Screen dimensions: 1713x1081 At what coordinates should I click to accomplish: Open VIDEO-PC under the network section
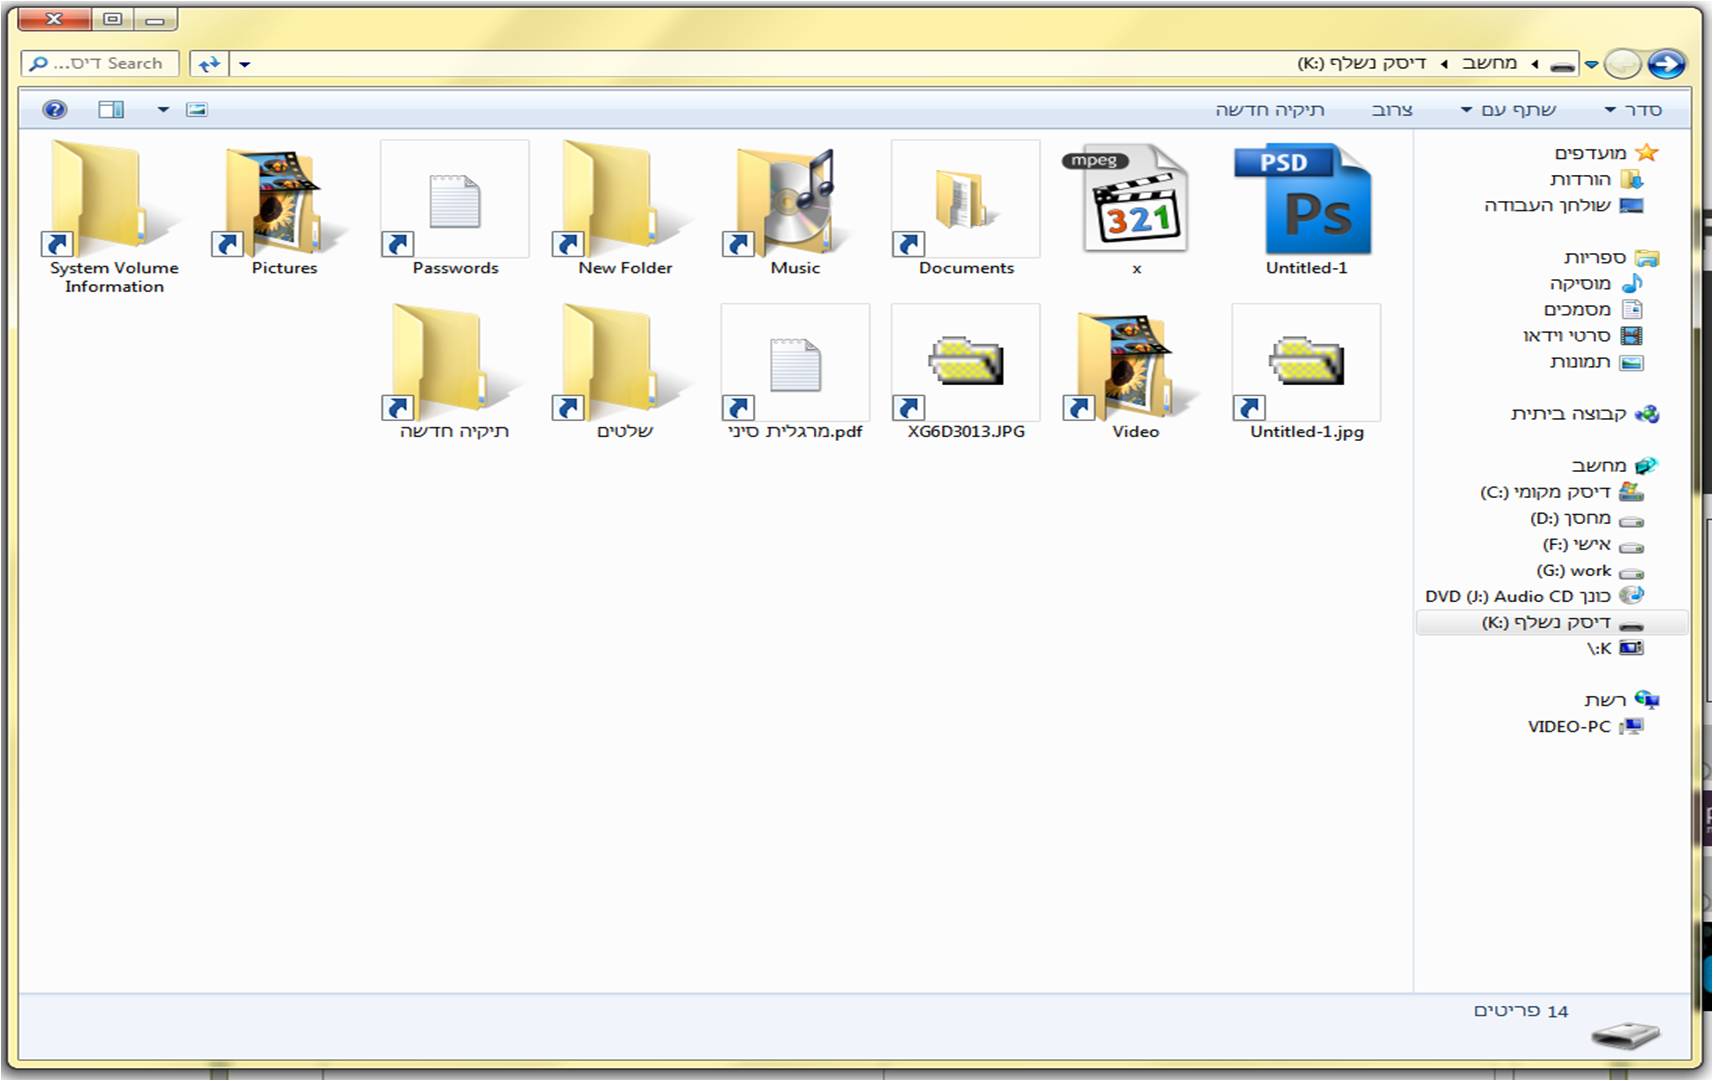coord(1585,727)
